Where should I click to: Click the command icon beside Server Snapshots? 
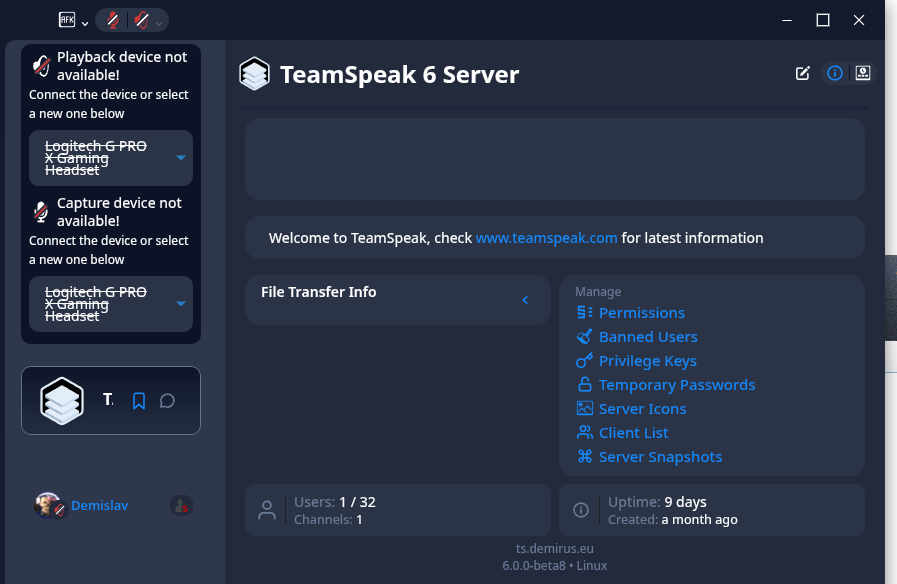tap(585, 456)
